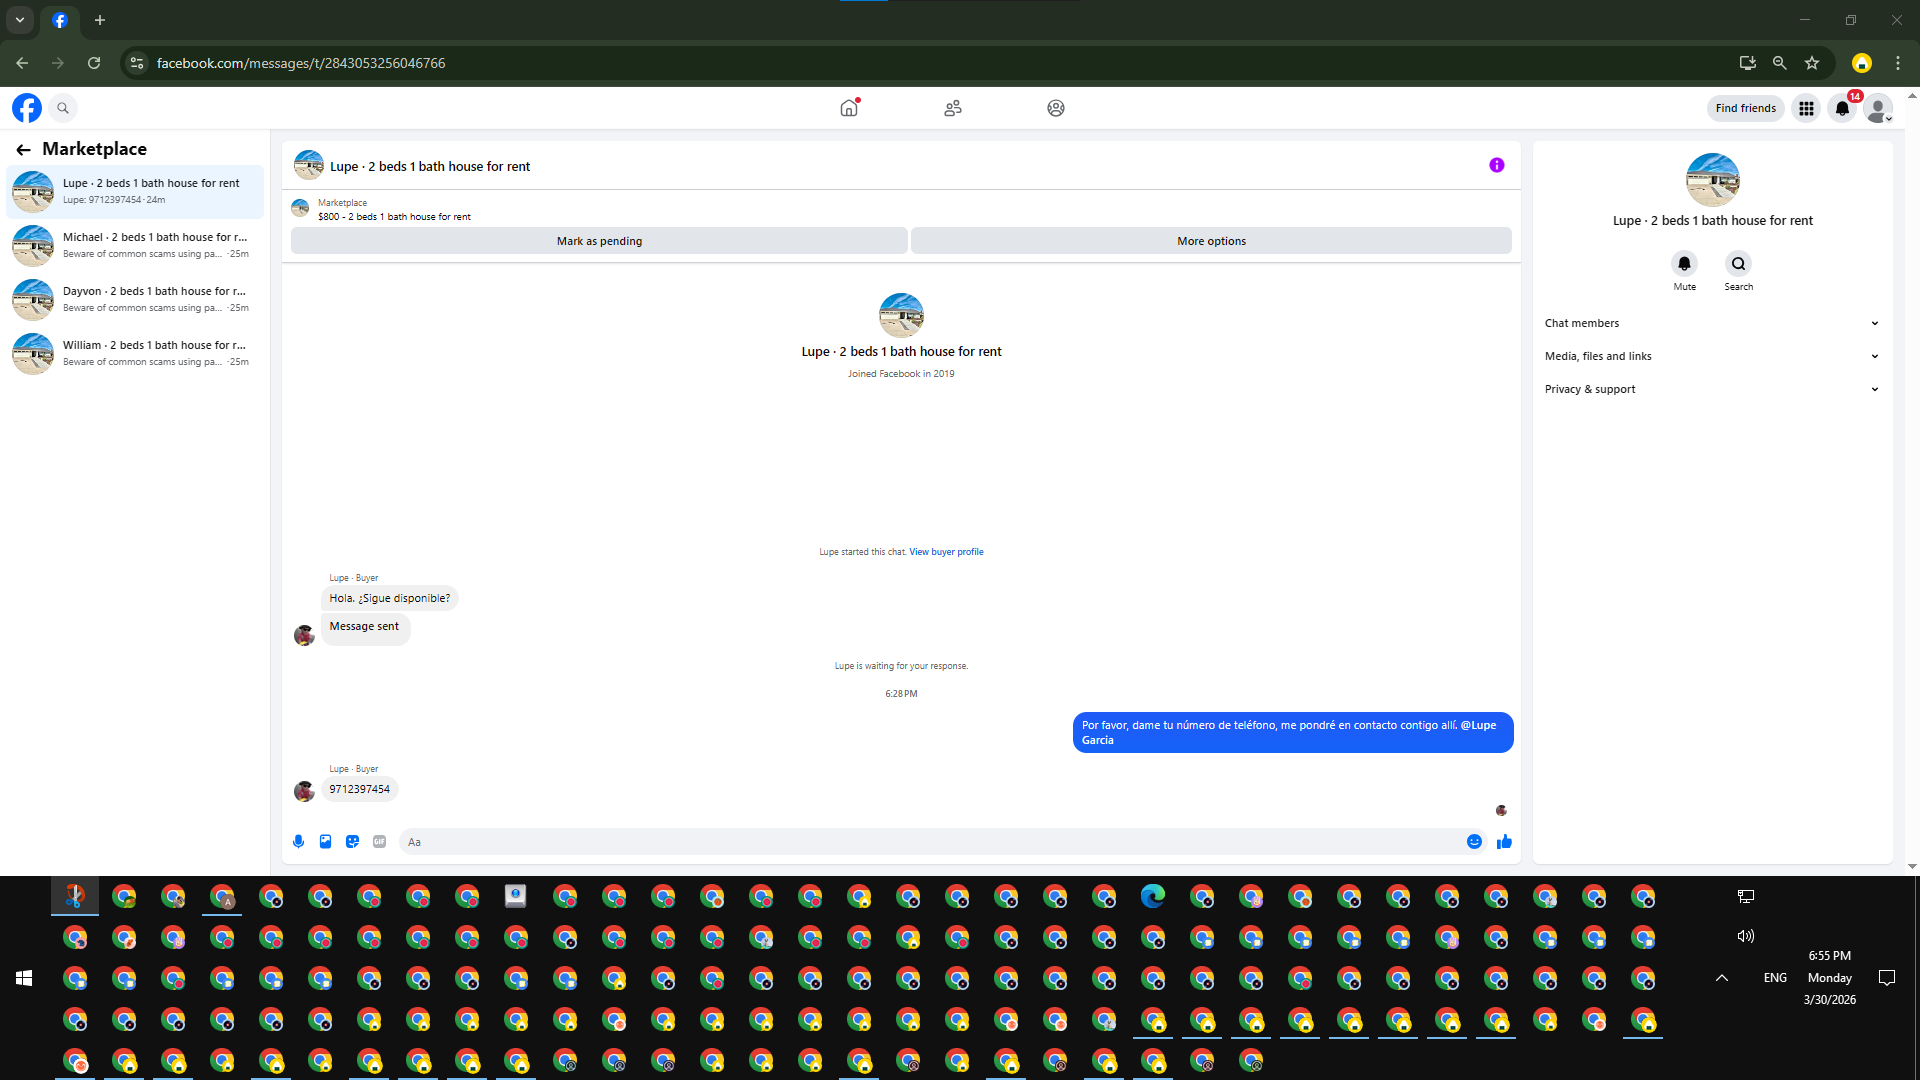Go back using Marketplace back arrow
The height and width of the screenshot is (1080, 1920).
[23, 149]
